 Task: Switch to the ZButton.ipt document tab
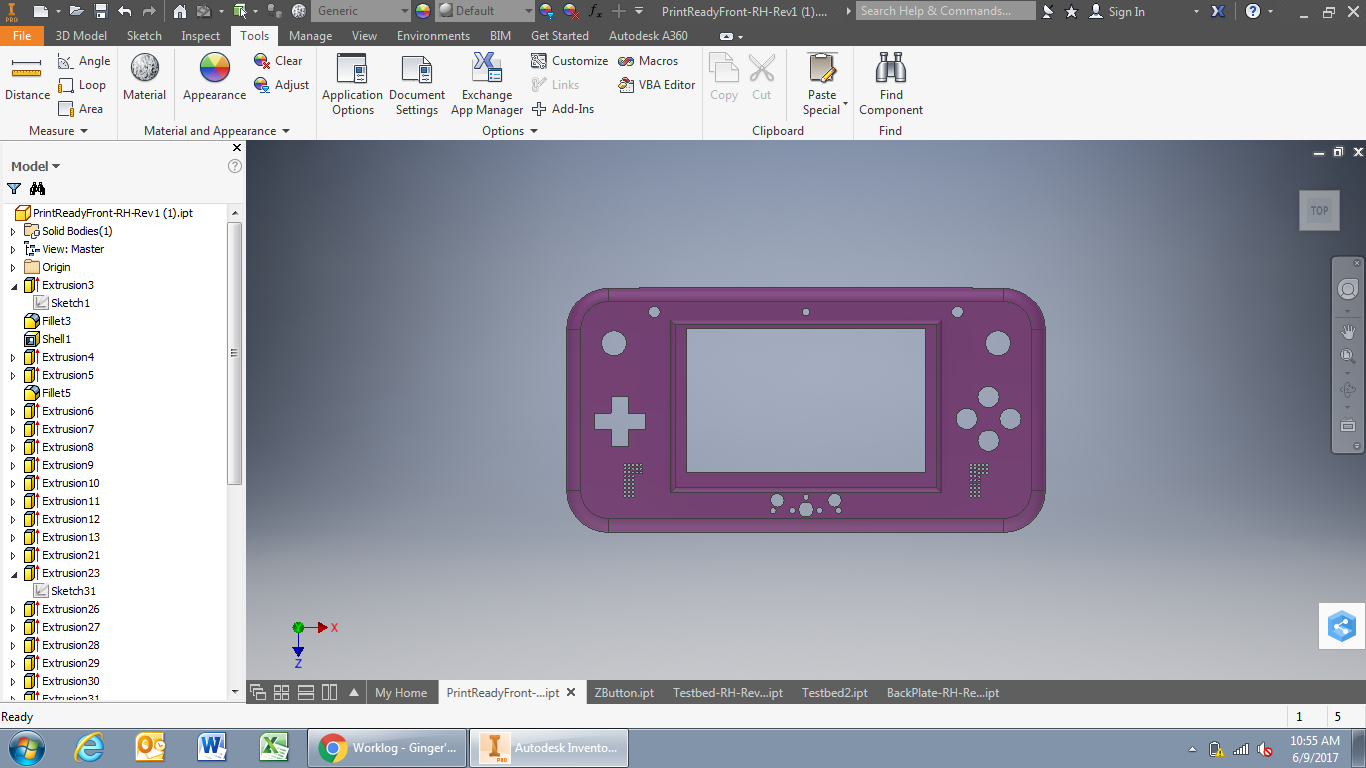624,692
